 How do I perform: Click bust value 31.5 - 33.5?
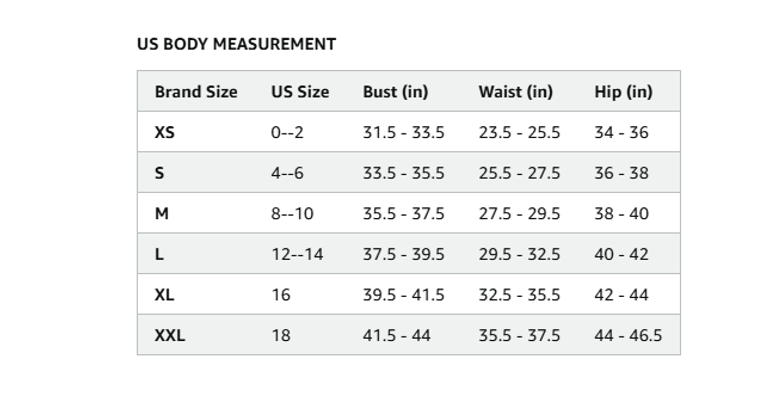pos(403,132)
